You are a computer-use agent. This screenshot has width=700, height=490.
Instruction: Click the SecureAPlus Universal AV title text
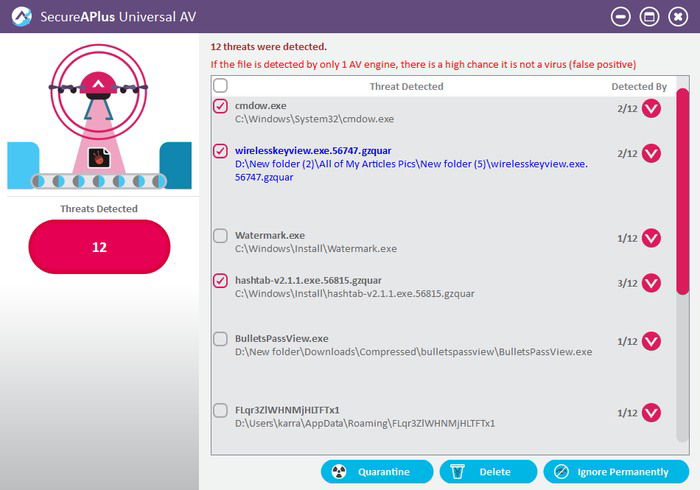(118, 17)
